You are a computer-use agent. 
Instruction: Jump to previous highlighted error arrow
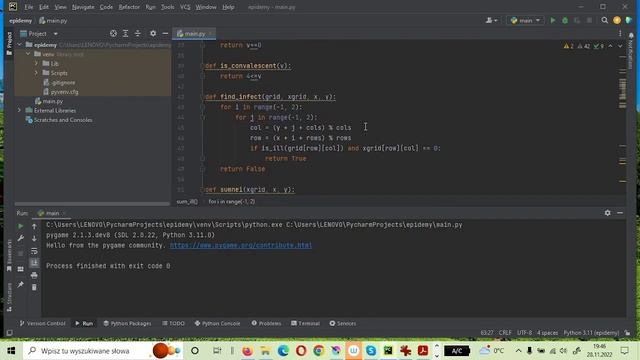610,46
